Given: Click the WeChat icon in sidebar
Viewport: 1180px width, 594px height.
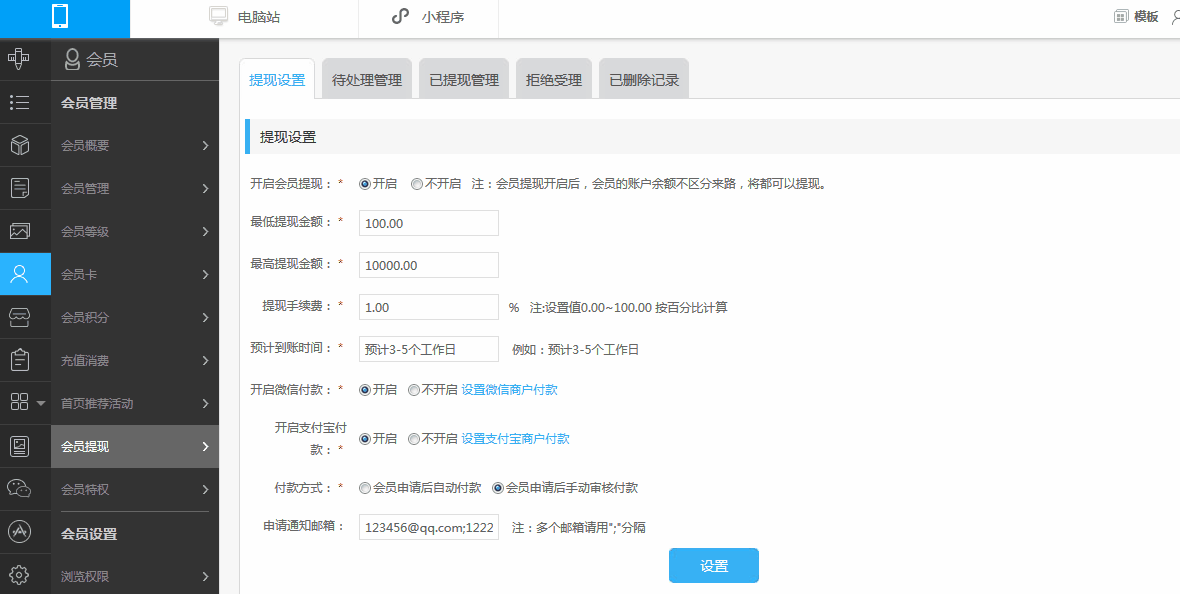Looking at the screenshot, I should (19, 488).
